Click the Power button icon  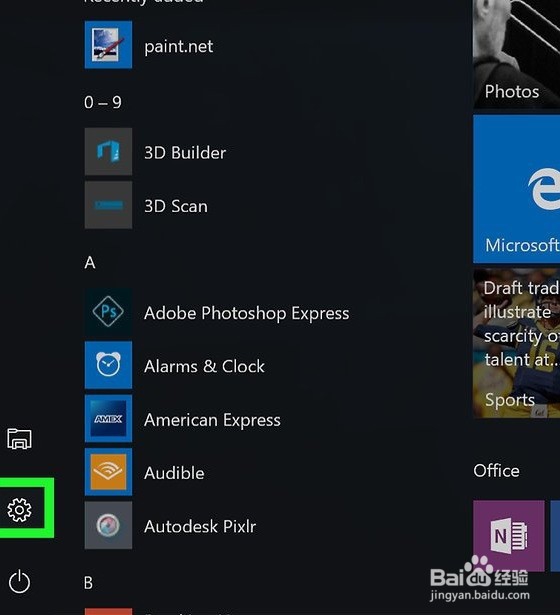(19, 582)
